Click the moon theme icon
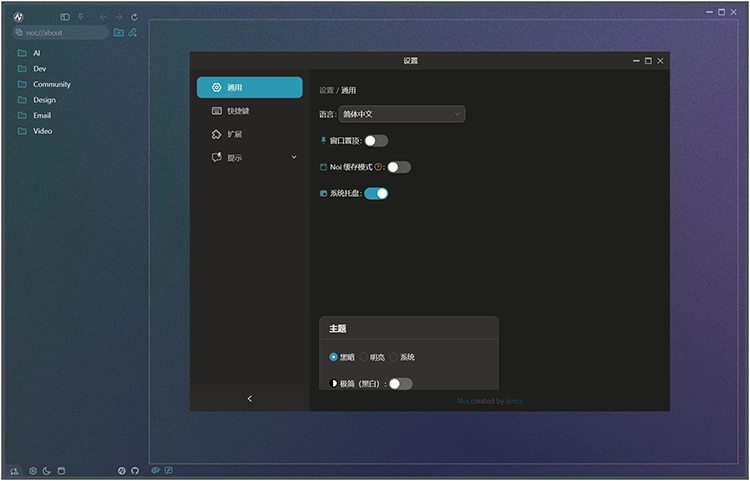Screen dimensions: 750x481 click(x=46, y=470)
